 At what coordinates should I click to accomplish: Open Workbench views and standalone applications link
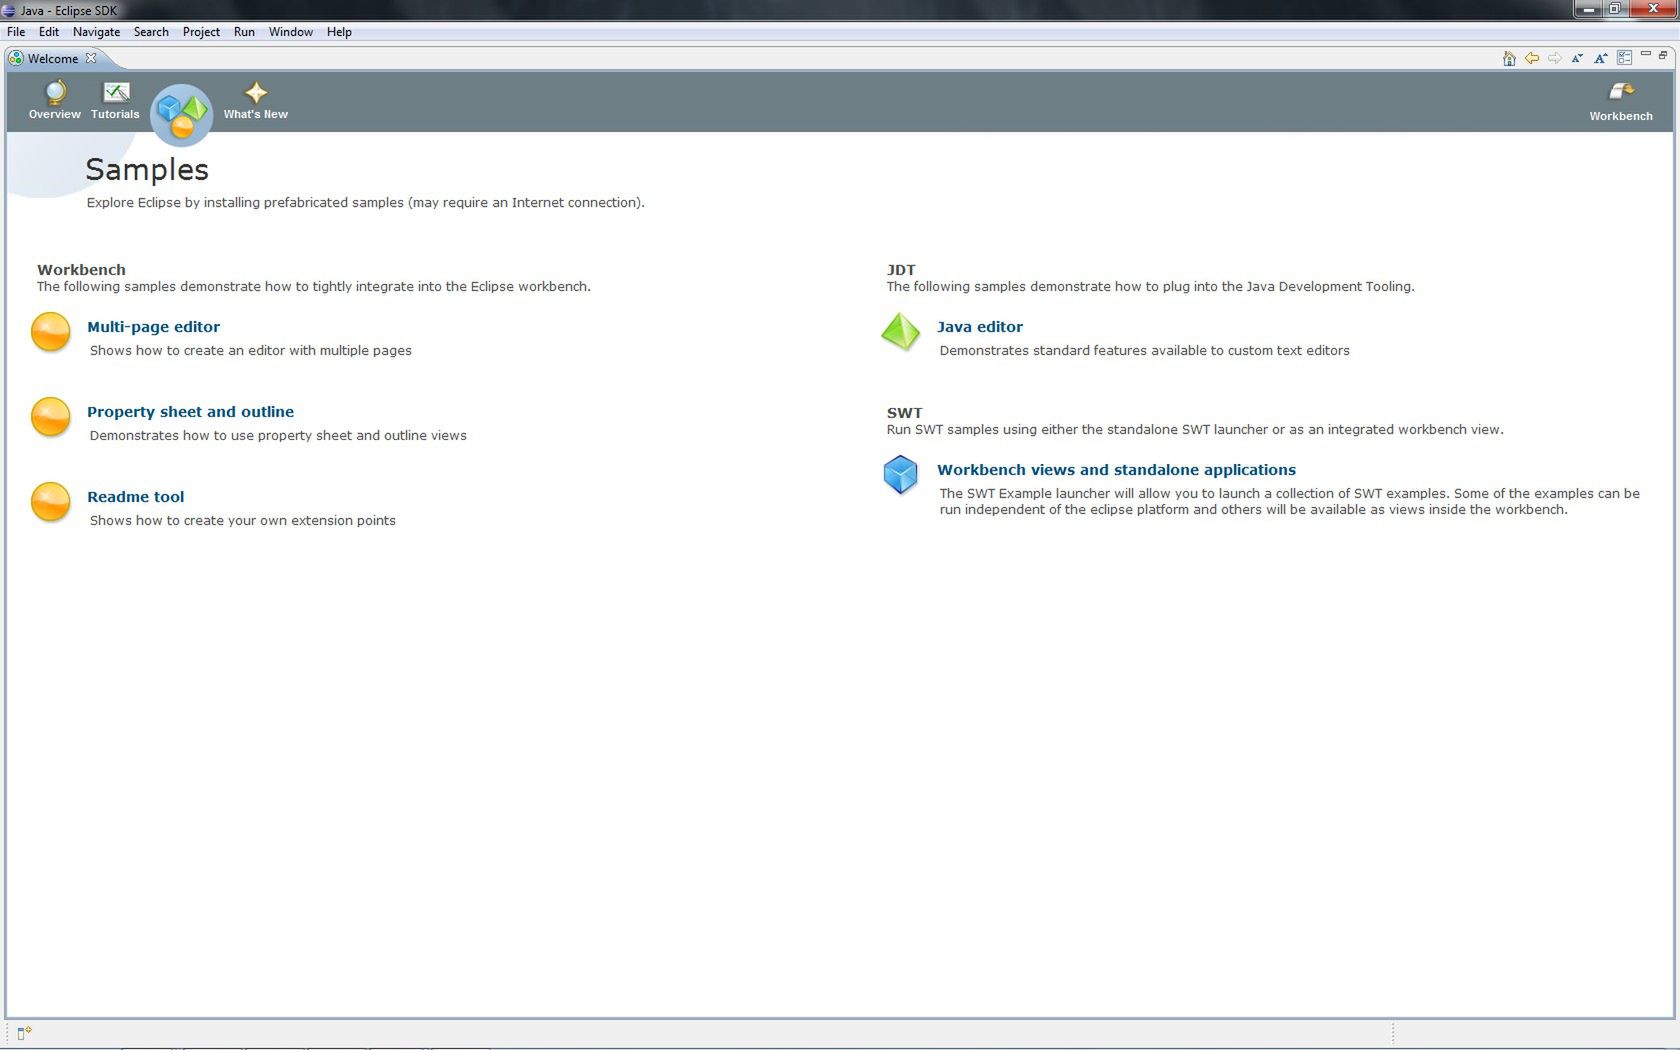click(1117, 470)
